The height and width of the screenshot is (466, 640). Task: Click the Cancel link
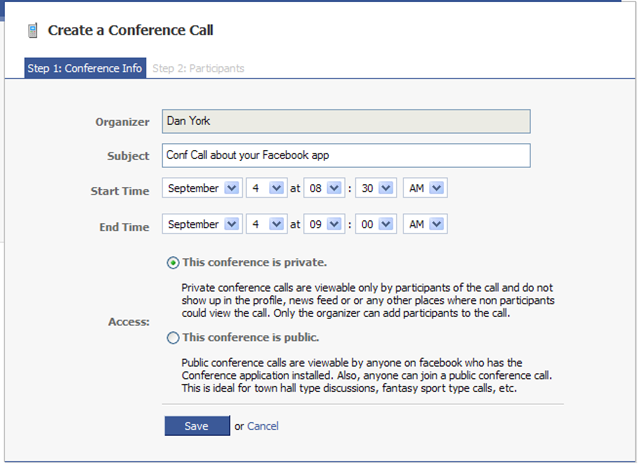point(263,426)
